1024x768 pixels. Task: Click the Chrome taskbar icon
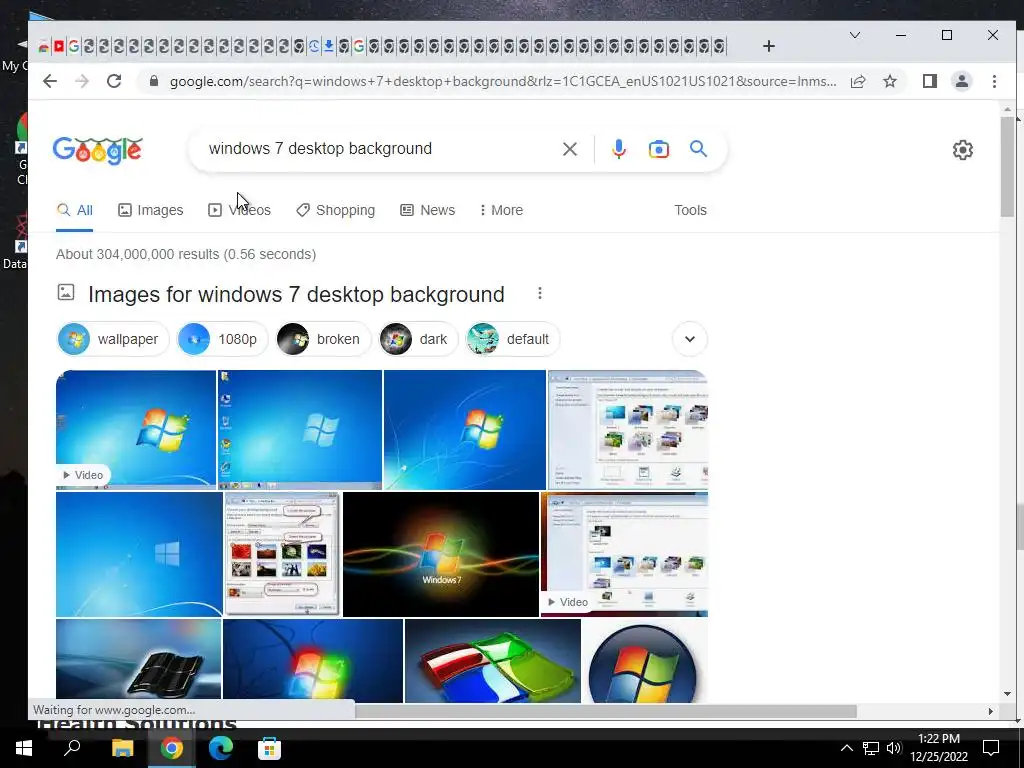click(172, 748)
